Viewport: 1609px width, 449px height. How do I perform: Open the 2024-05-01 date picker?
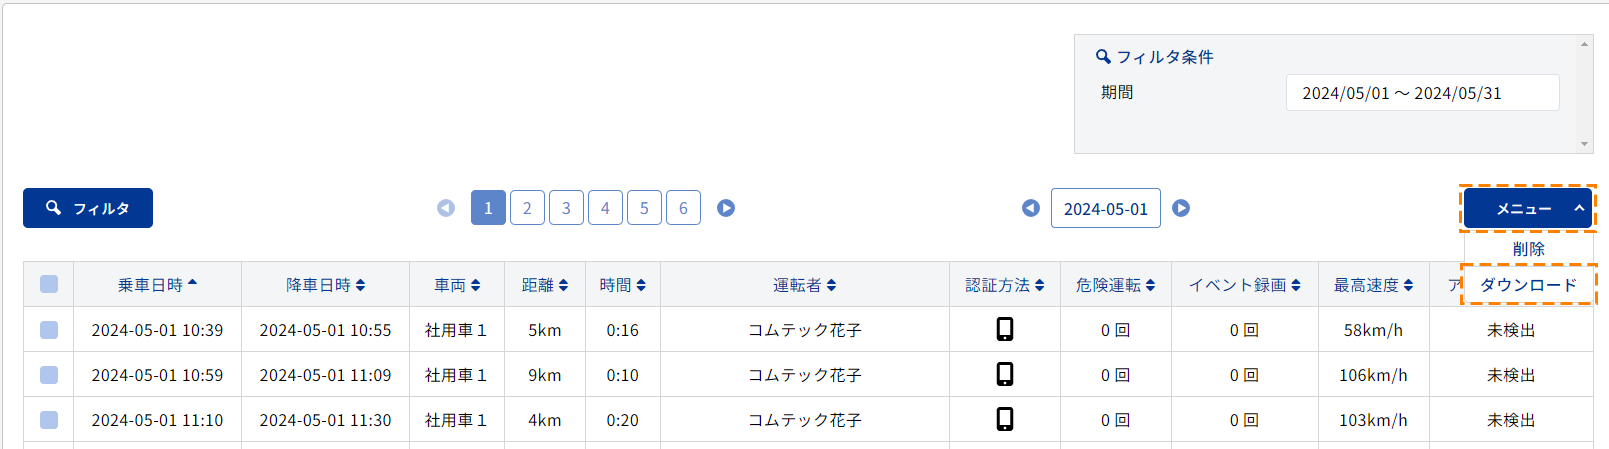(1105, 208)
